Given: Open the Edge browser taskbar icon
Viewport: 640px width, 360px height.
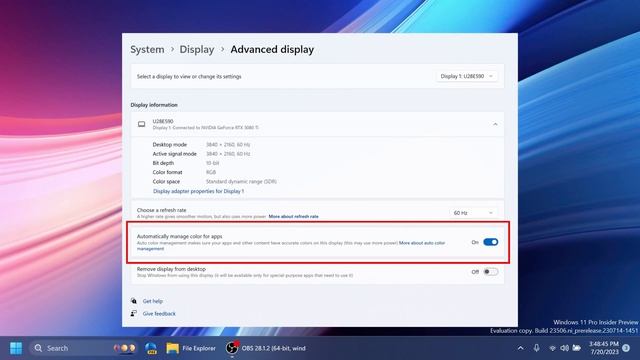Looking at the screenshot, I should 151,348.
